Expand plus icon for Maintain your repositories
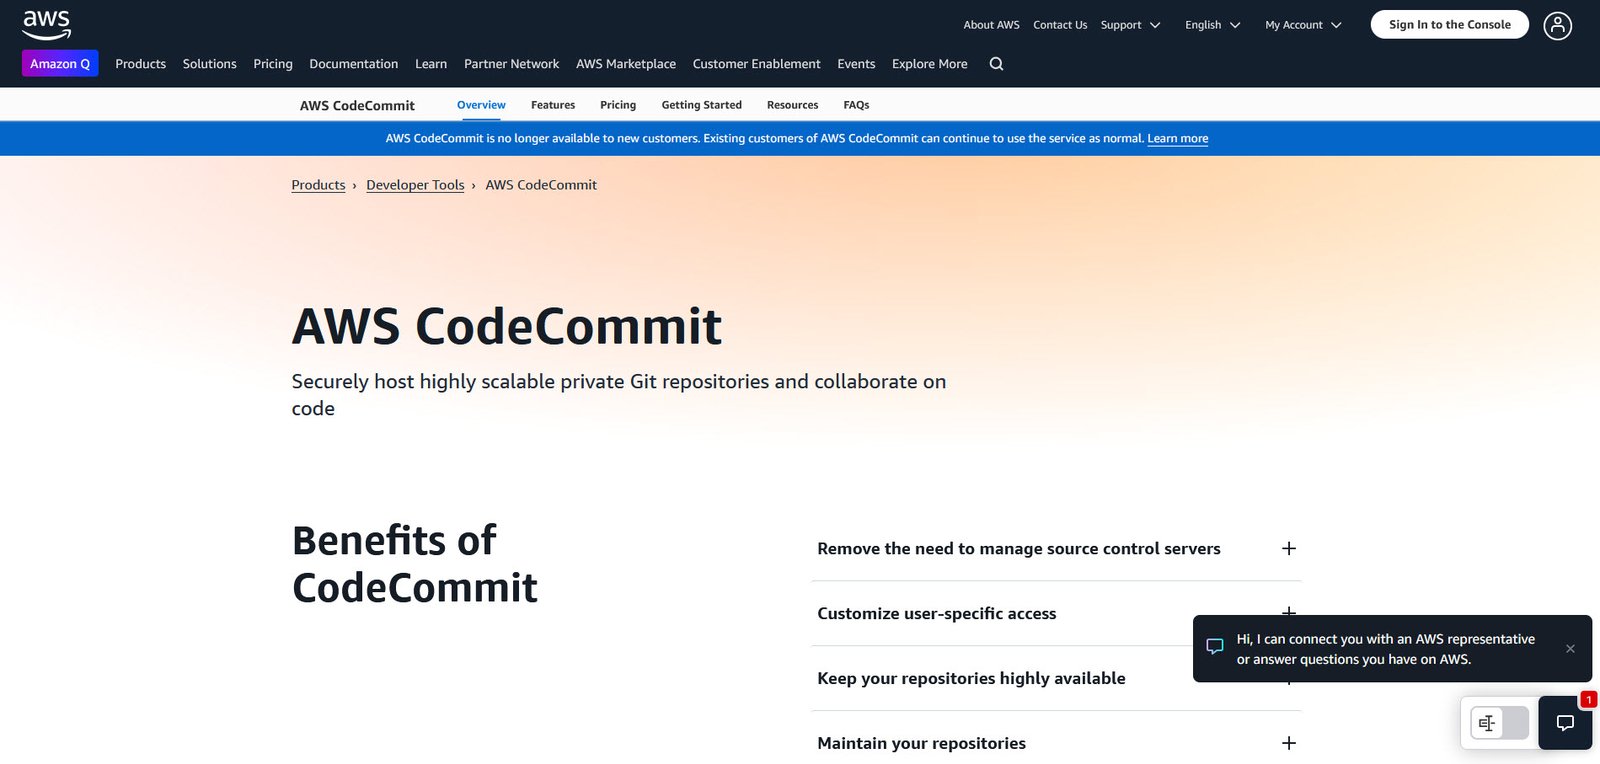1600x764 pixels. click(x=1289, y=743)
